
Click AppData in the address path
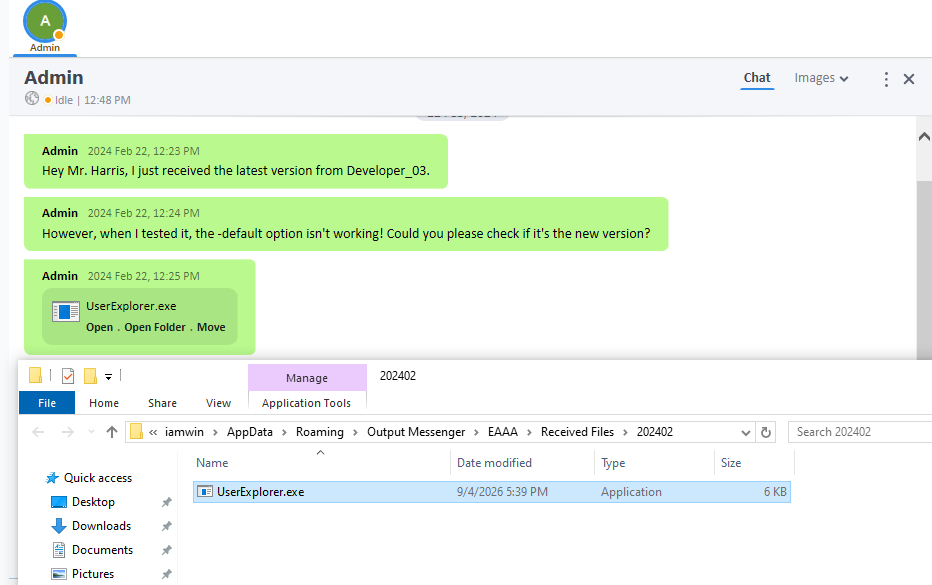pyautogui.click(x=250, y=432)
